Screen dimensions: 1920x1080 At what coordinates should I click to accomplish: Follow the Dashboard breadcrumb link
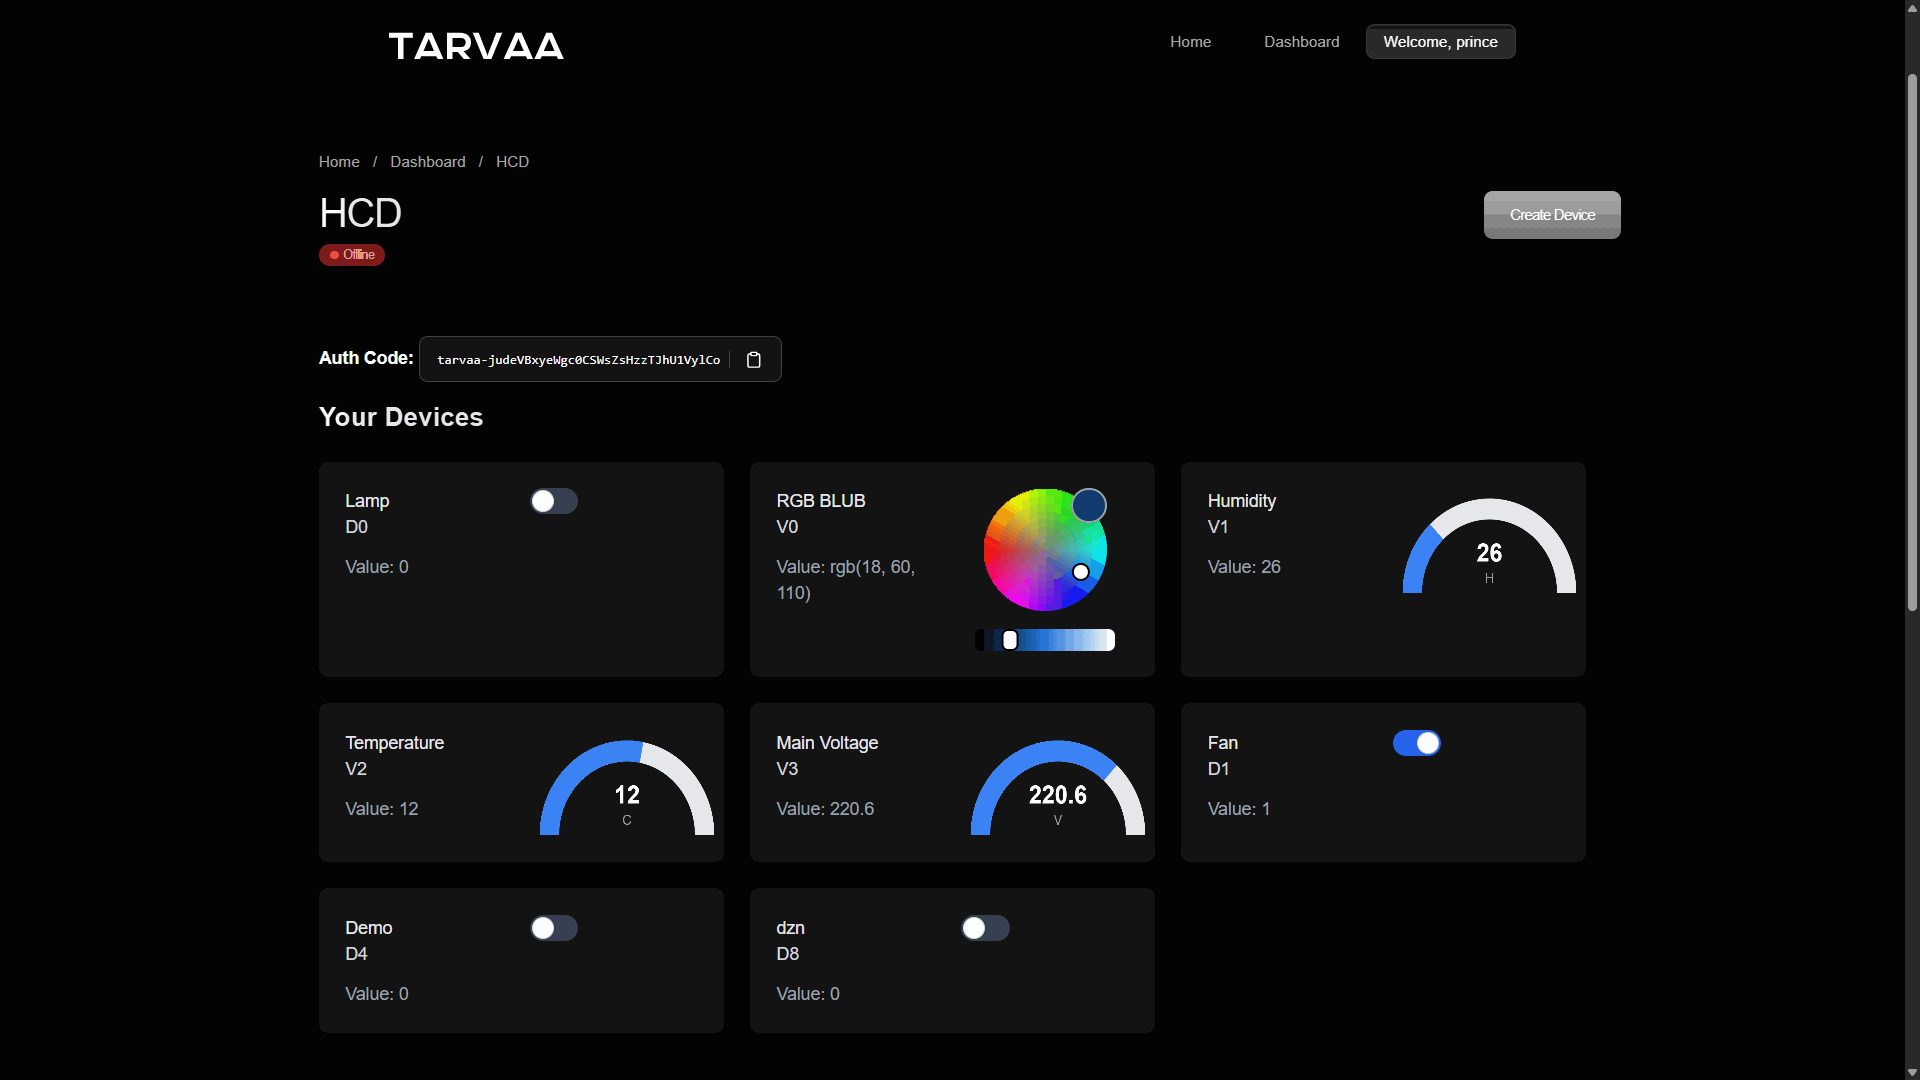[427, 161]
